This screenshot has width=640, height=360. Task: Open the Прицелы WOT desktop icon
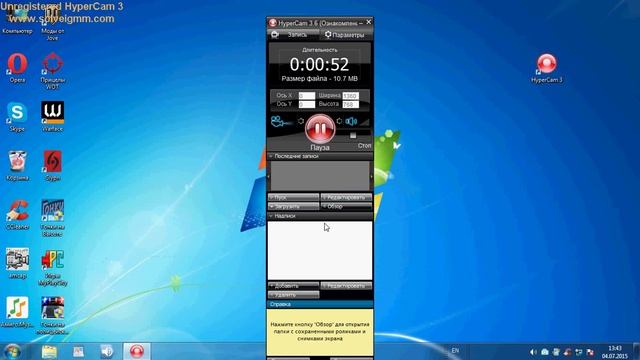[53, 70]
